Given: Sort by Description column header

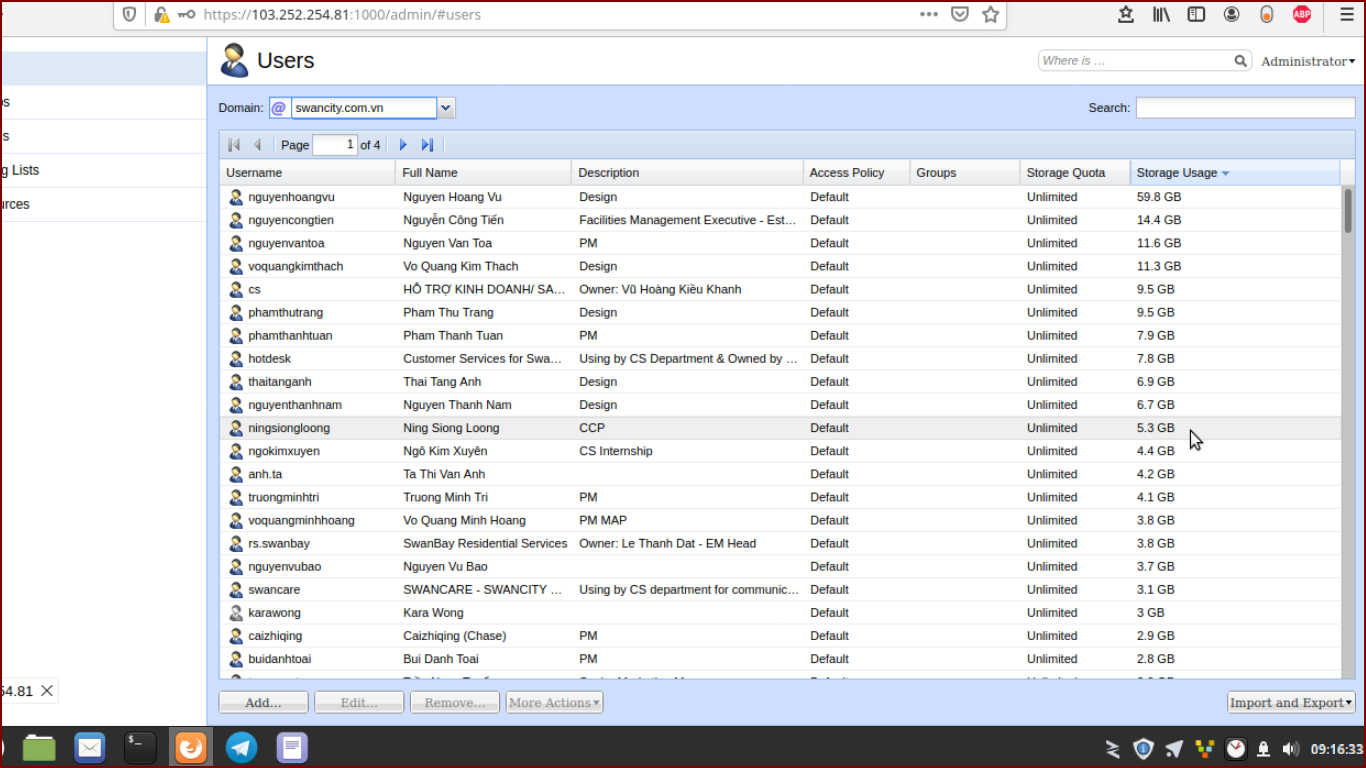Looking at the screenshot, I should (688, 173).
